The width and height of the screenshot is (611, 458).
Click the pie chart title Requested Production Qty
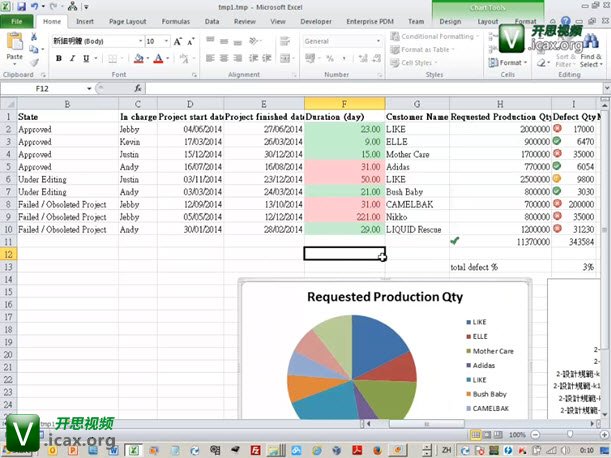pyautogui.click(x=385, y=297)
